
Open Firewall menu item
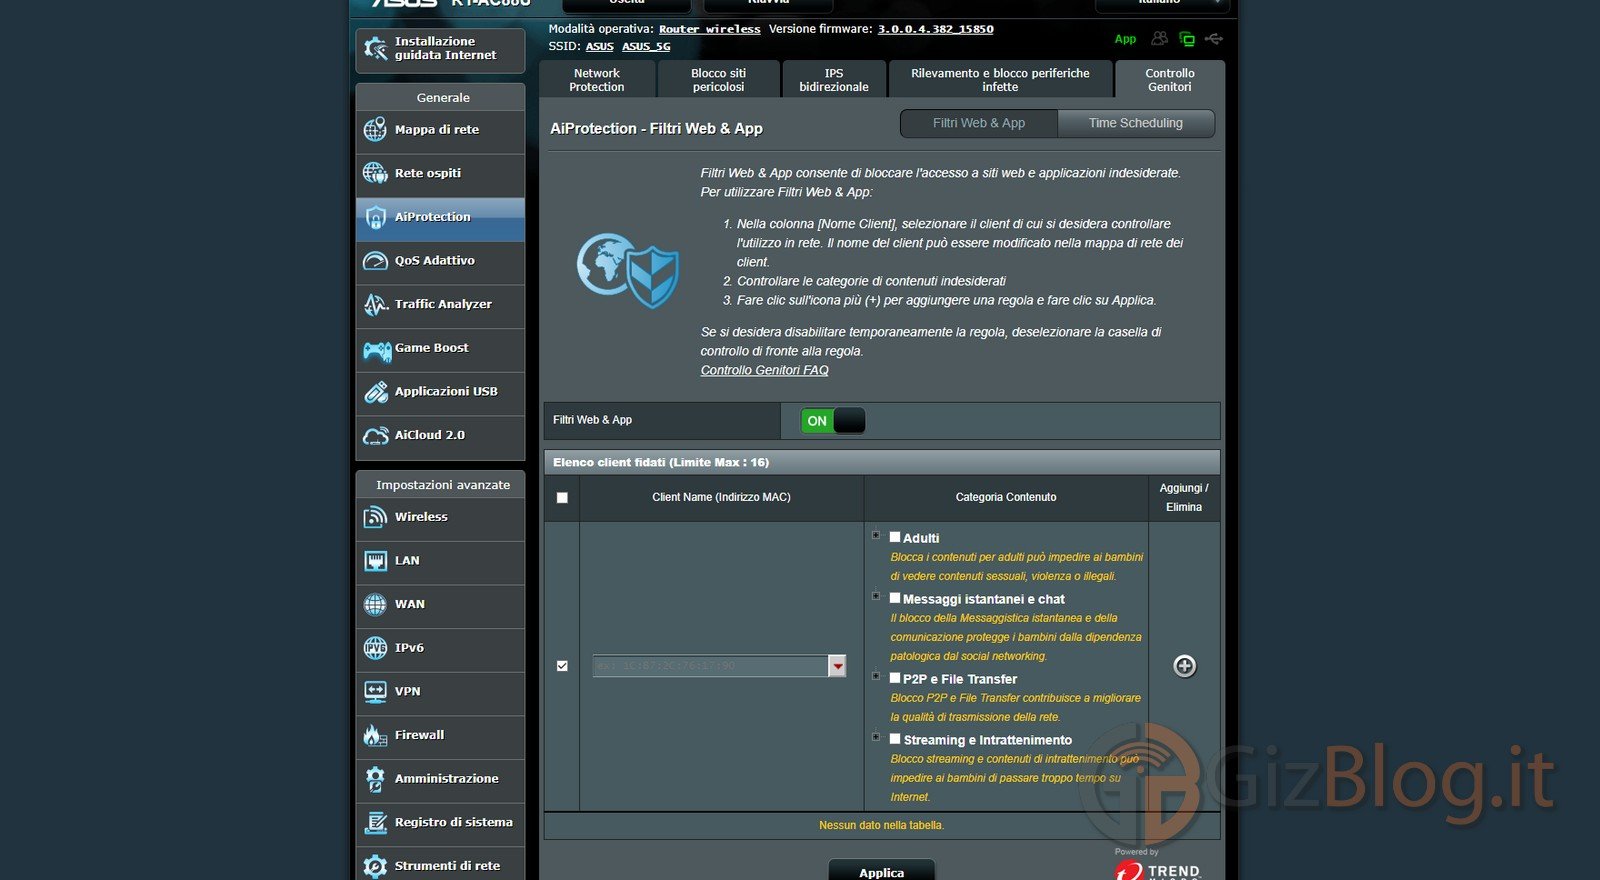tap(440, 736)
